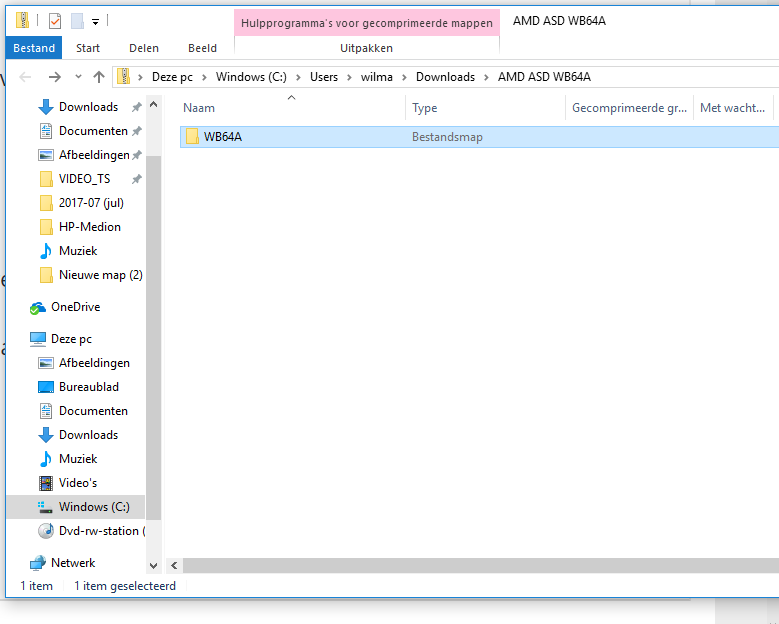Open Nieuwe map (2) in sidebar

(91, 275)
